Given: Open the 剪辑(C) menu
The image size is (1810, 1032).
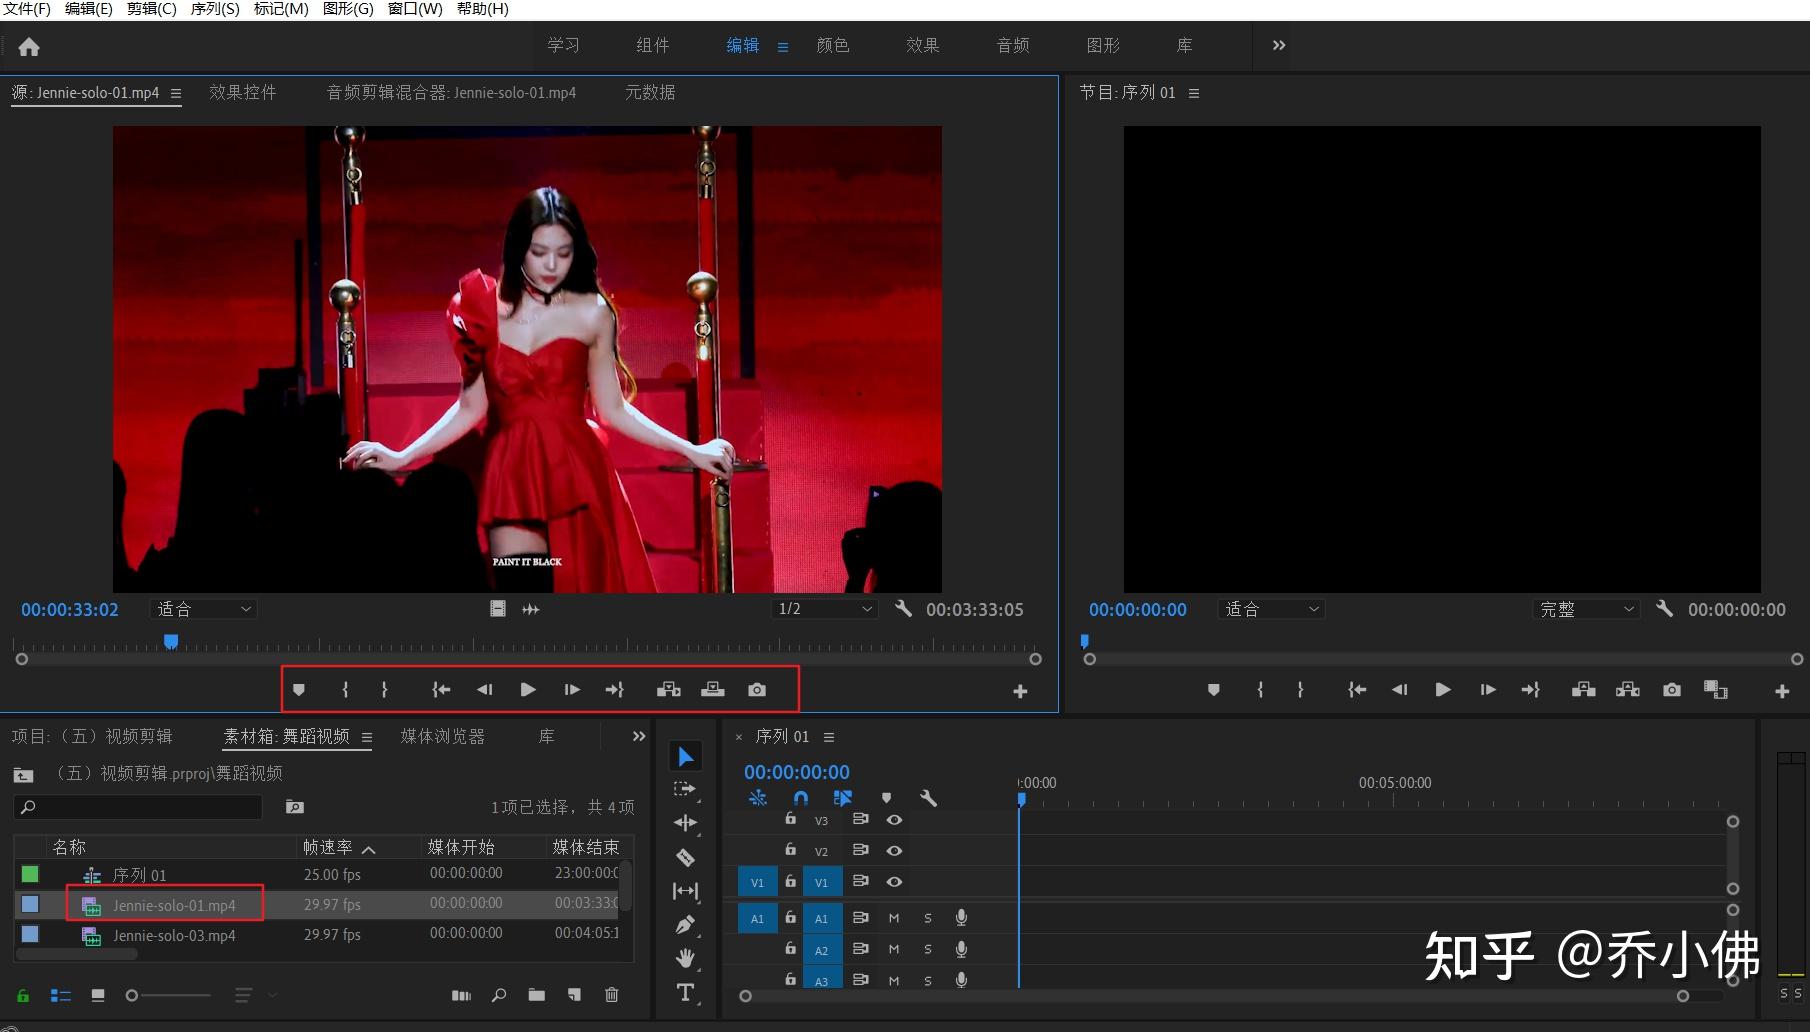Looking at the screenshot, I should click(x=152, y=9).
